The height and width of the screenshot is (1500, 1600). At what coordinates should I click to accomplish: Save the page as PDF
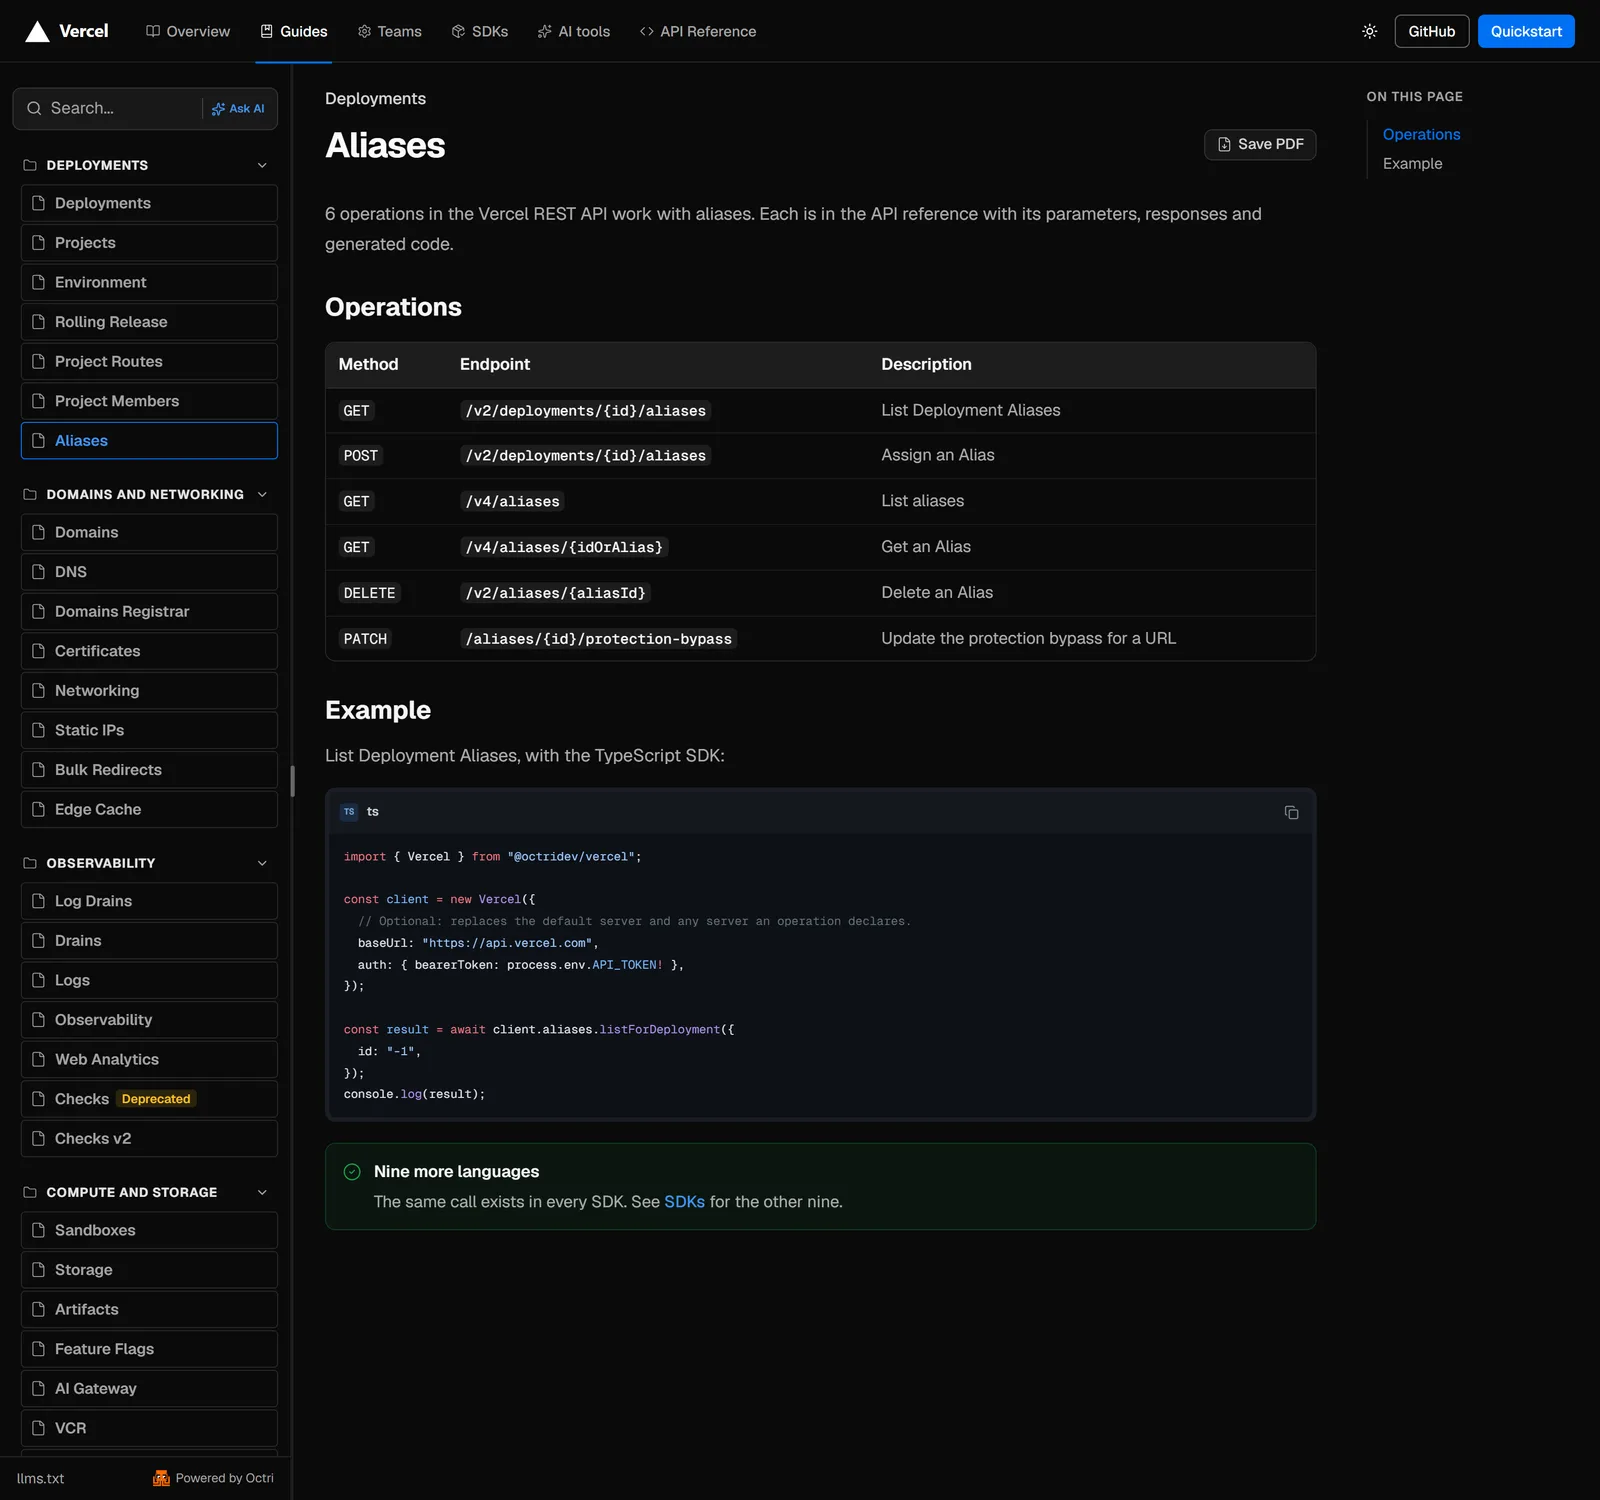click(x=1260, y=144)
